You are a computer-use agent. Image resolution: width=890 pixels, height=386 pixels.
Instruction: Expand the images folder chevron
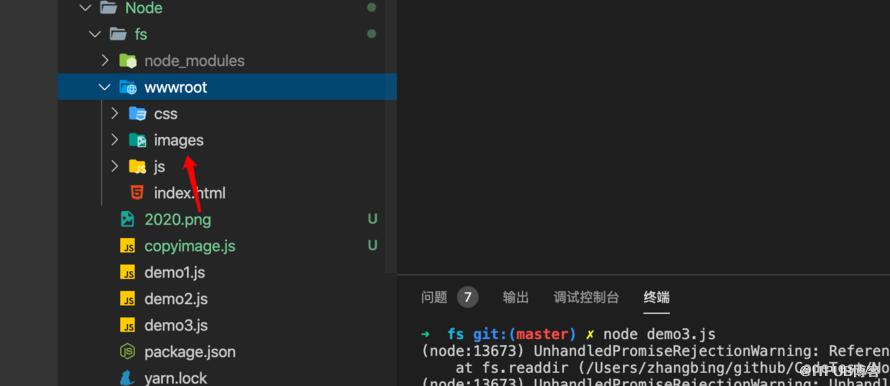click(115, 140)
